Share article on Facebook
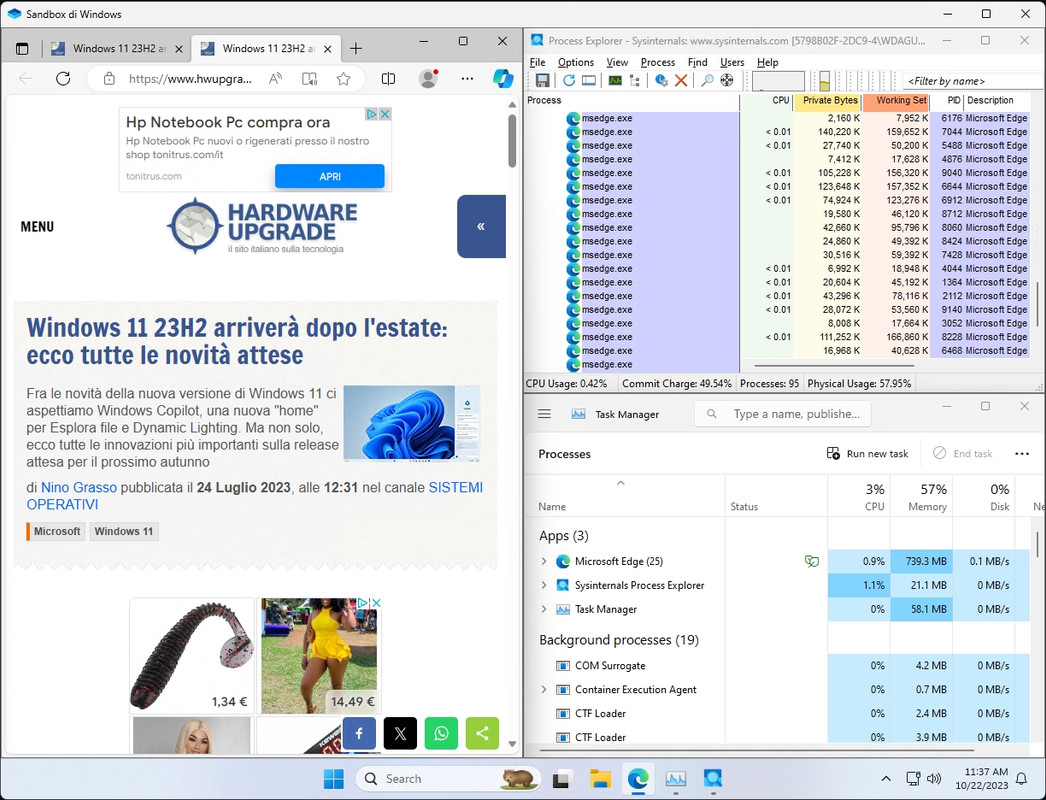The width and height of the screenshot is (1046, 800). [359, 733]
